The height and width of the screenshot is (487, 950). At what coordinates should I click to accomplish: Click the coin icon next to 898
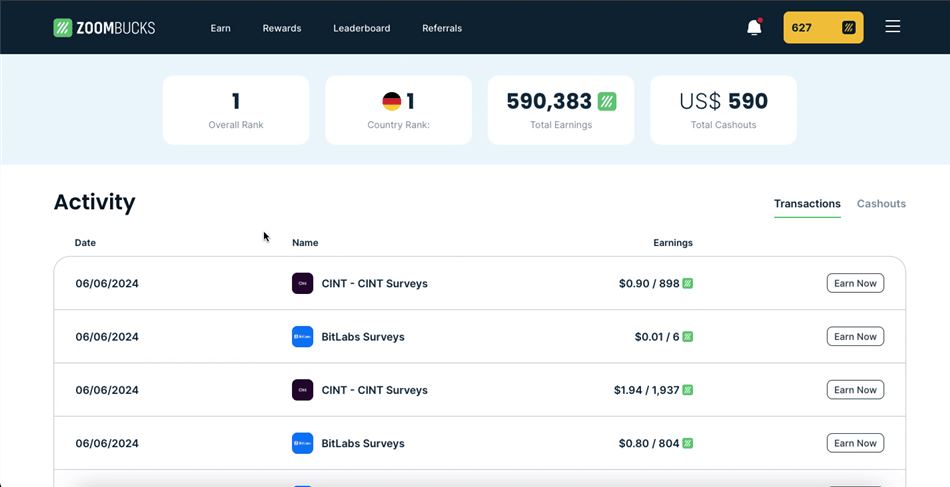pyautogui.click(x=688, y=283)
